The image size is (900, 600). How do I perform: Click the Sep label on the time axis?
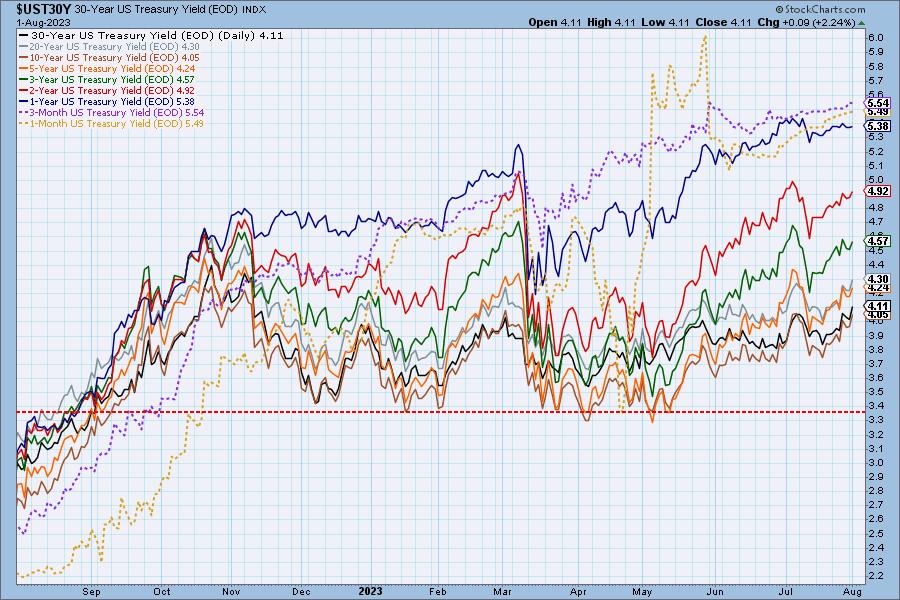pos(91,591)
